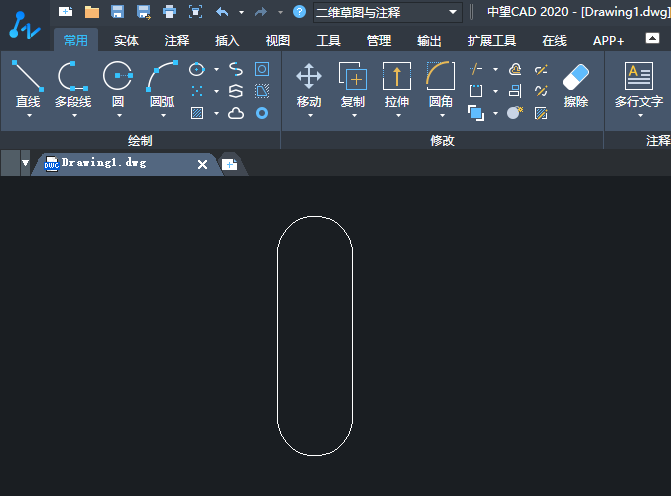Switch to the 实体 ribbon tab

126,40
